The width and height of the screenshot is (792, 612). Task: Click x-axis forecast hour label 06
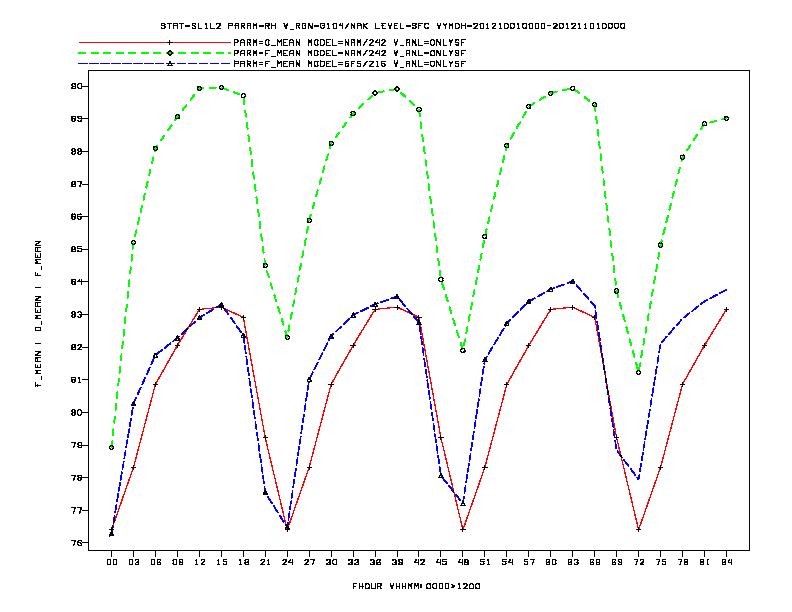point(156,562)
